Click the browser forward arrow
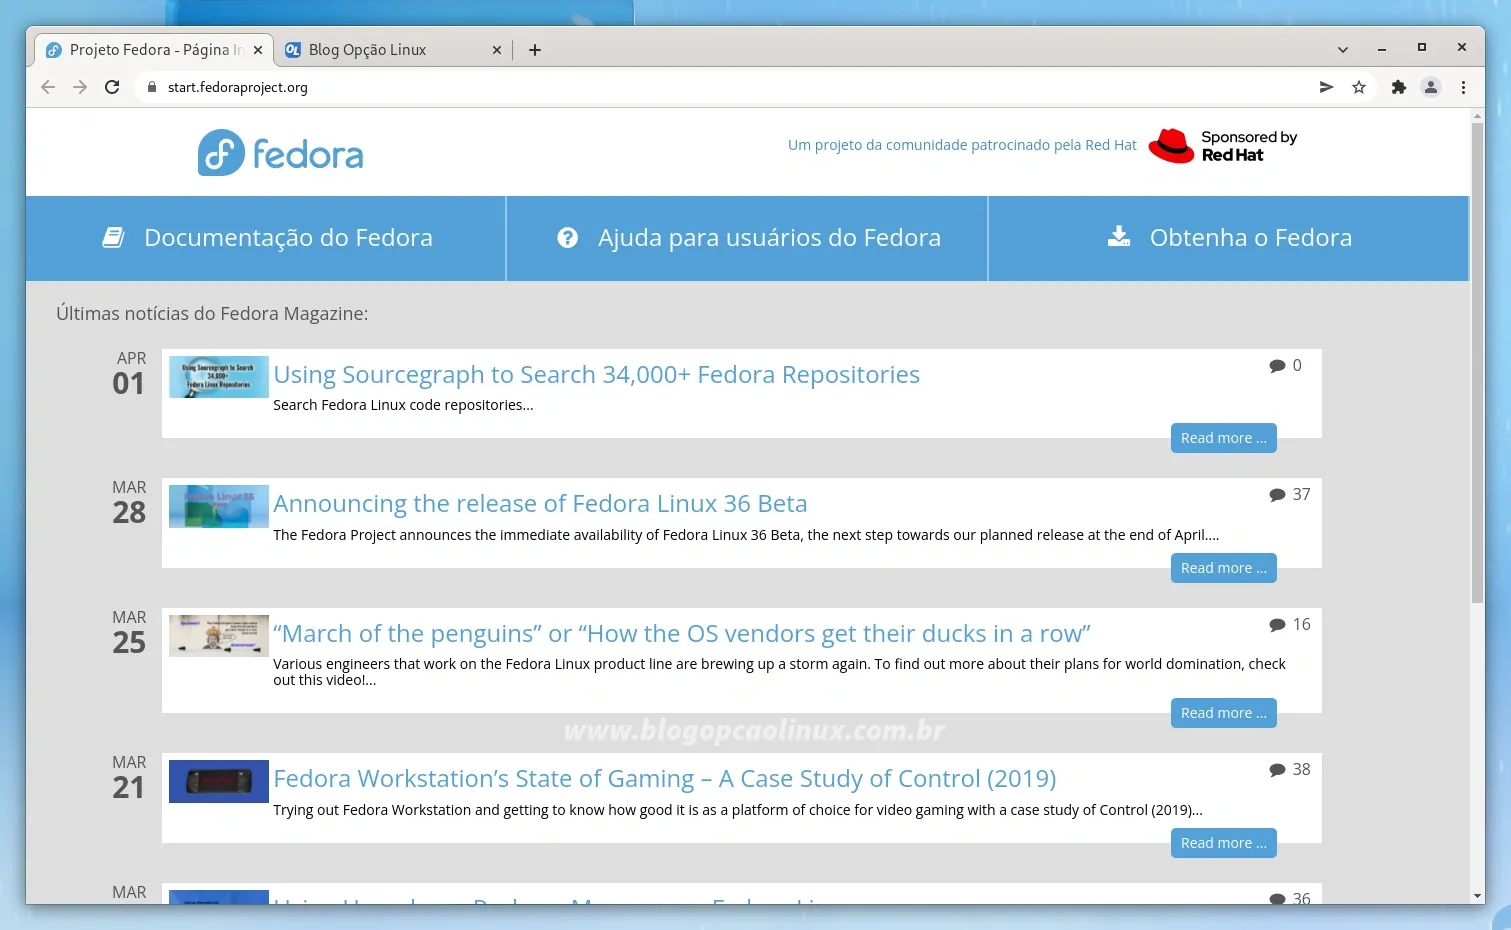The height and width of the screenshot is (930, 1511). (80, 87)
